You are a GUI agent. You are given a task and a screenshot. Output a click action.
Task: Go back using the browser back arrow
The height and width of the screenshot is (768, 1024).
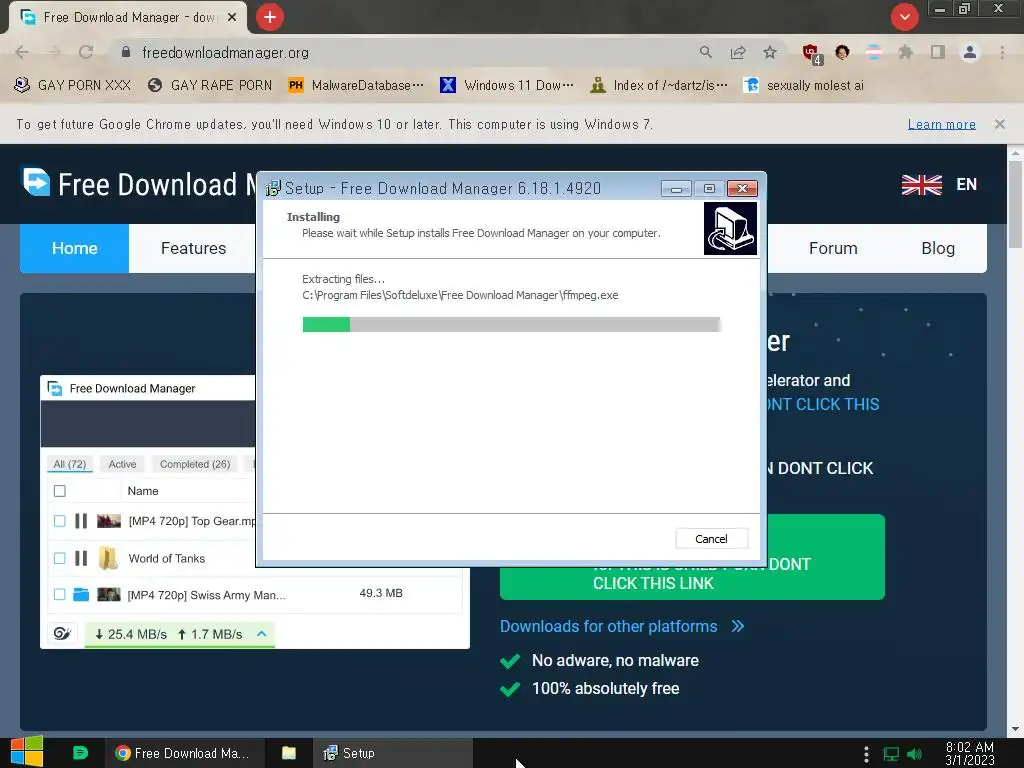point(22,52)
